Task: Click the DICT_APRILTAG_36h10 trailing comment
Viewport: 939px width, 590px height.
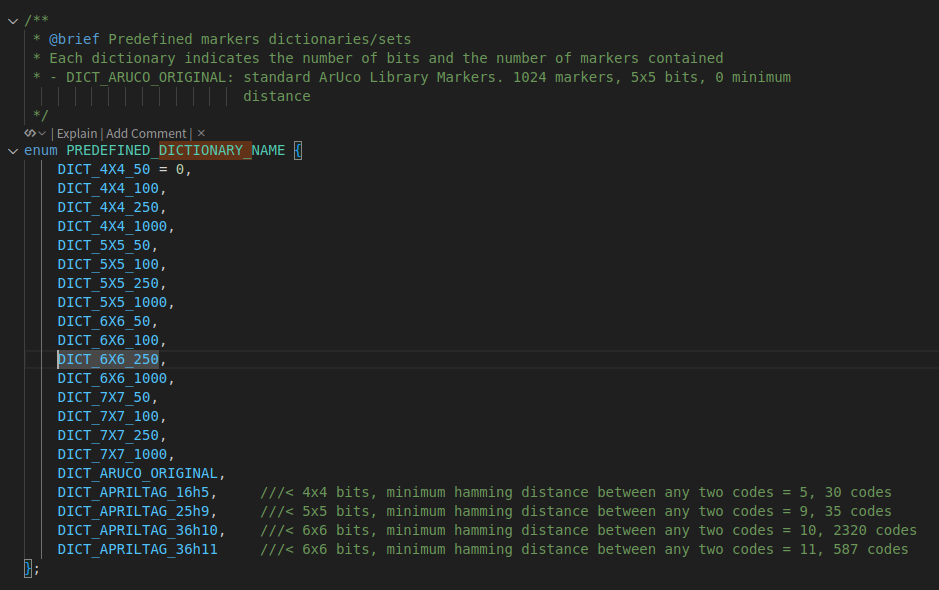Action: click(588, 530)
